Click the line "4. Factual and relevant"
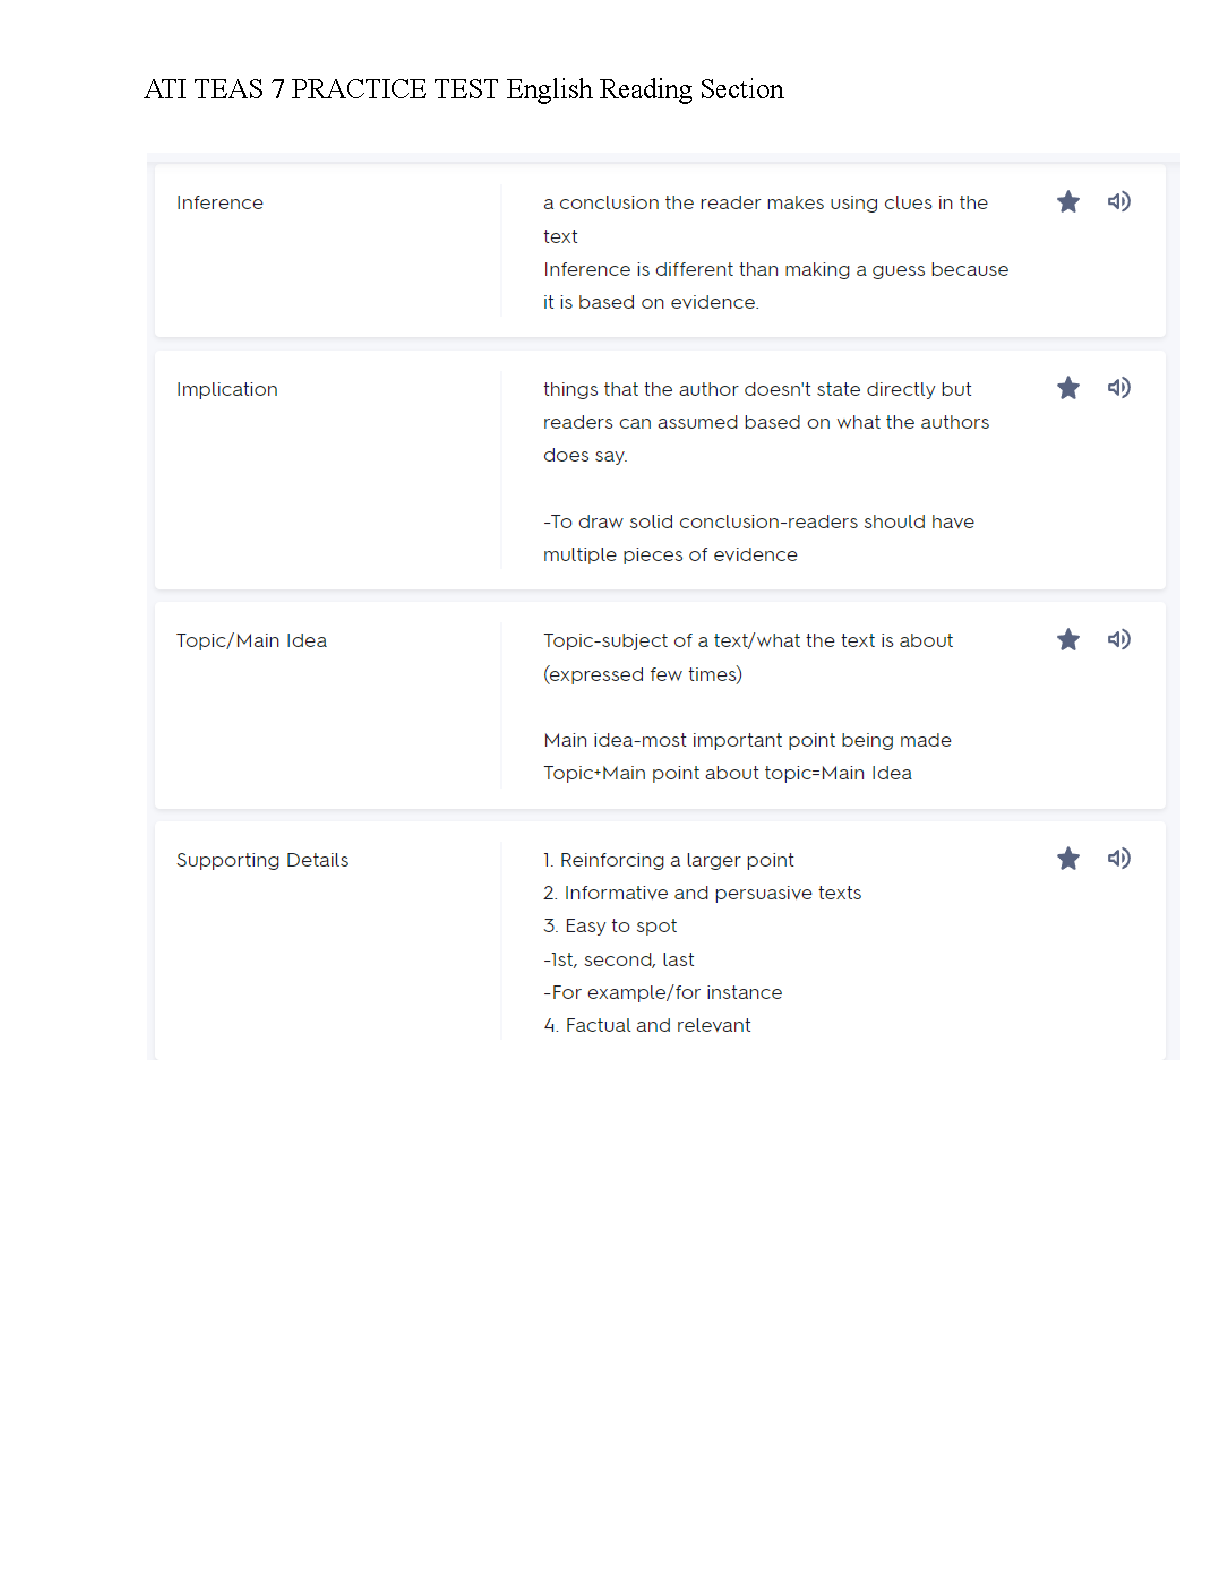This screenshot has height=1584, width=1224. pos(647,1026)
